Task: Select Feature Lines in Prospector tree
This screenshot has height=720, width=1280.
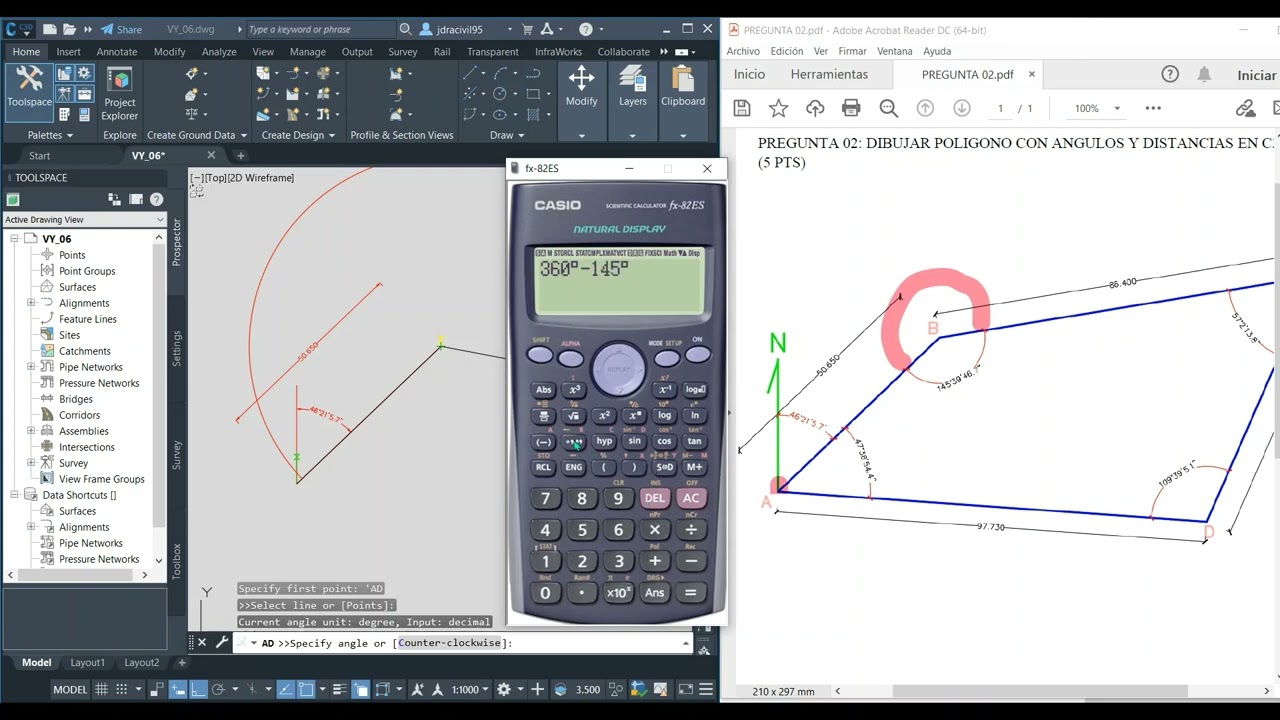Action: pos(88,319)
